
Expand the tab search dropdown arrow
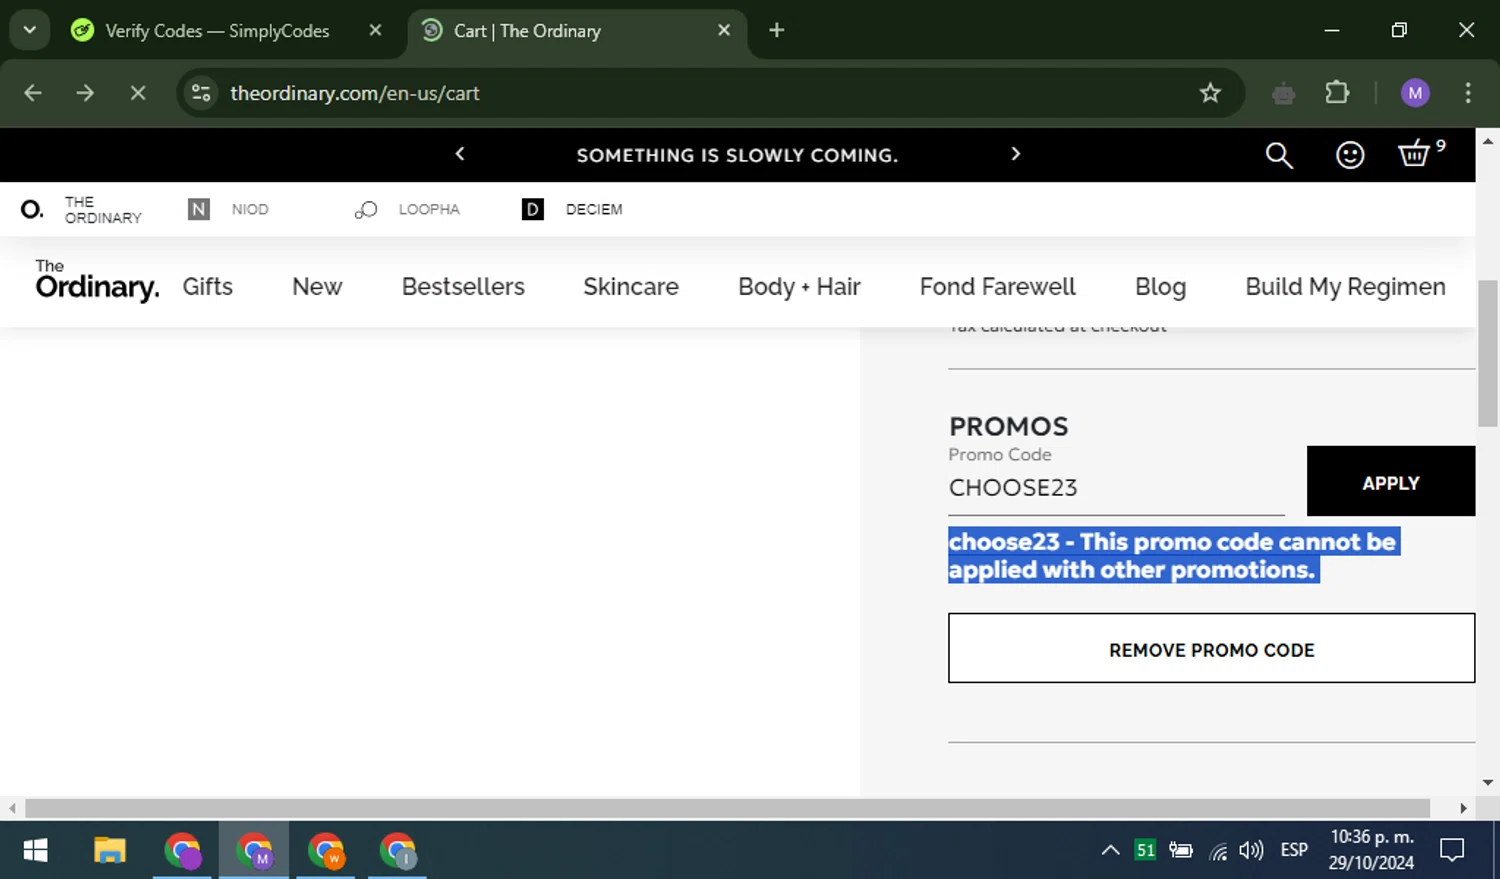point(30,30)
